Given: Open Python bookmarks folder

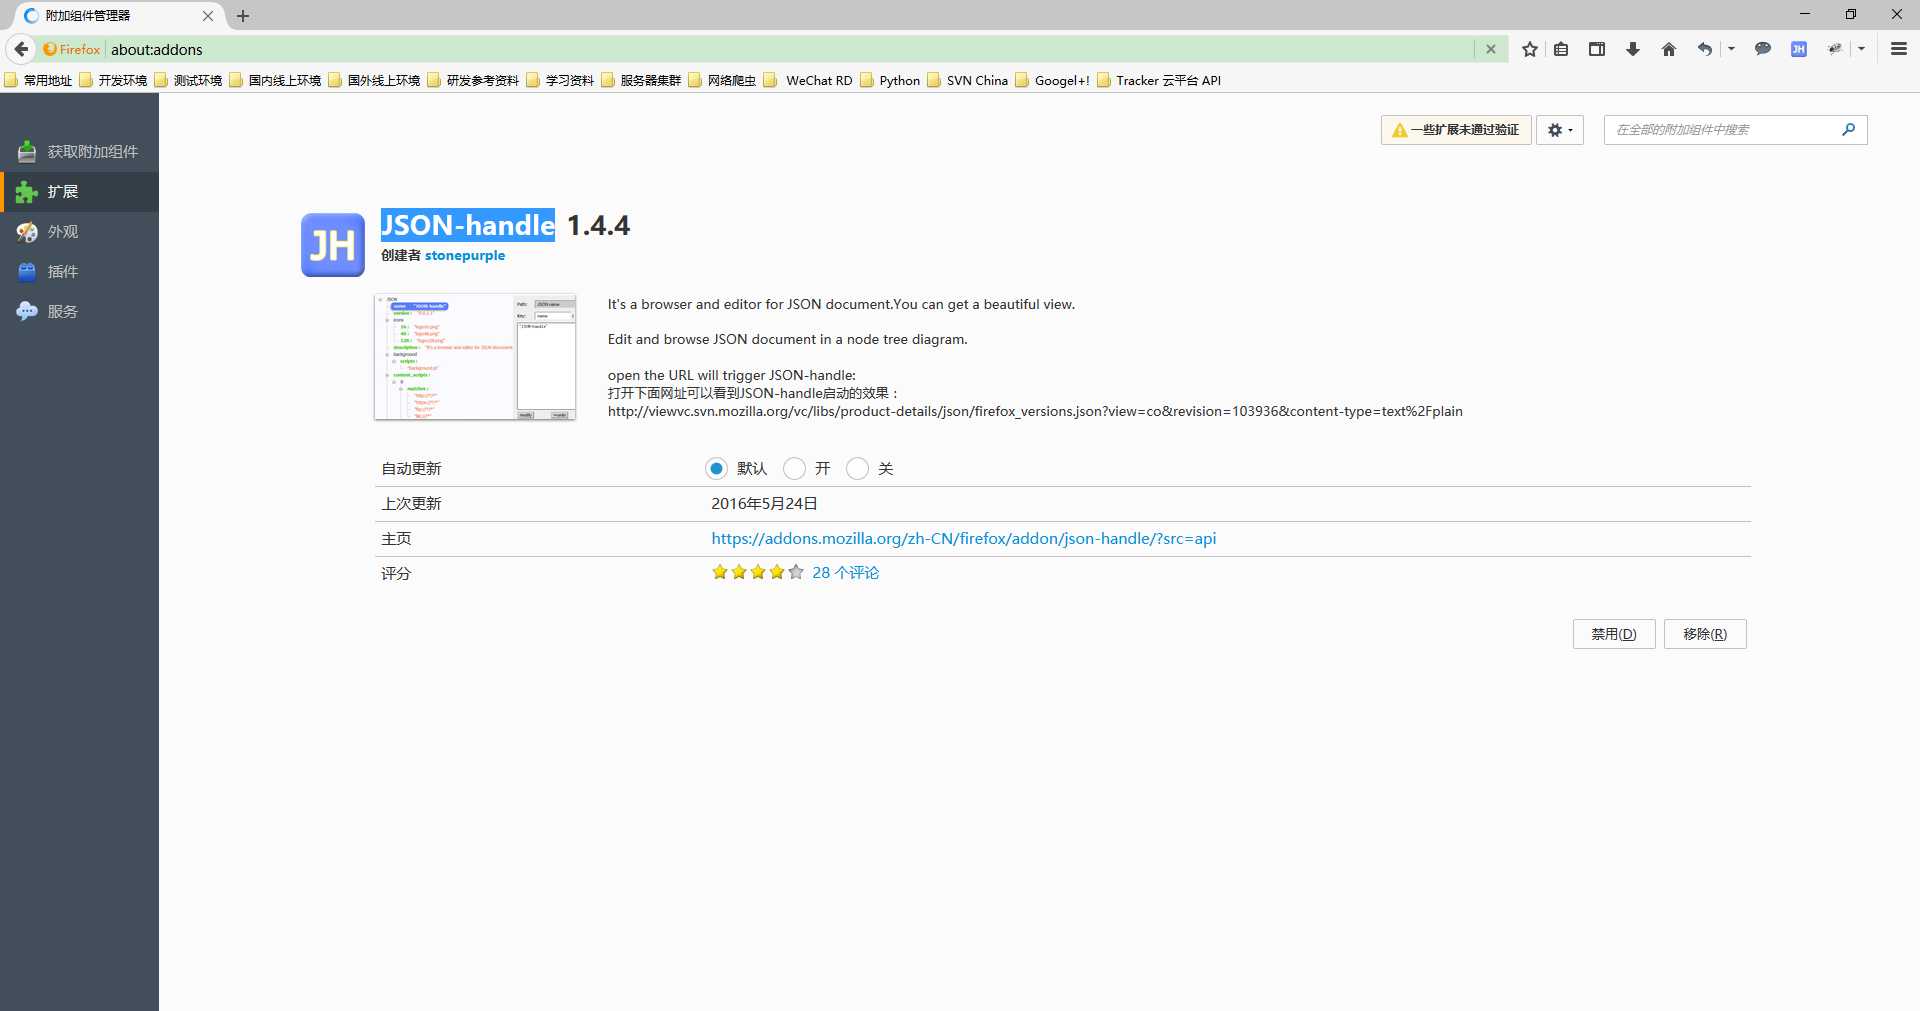Looking at the screenshot, I should click(891, 81).
